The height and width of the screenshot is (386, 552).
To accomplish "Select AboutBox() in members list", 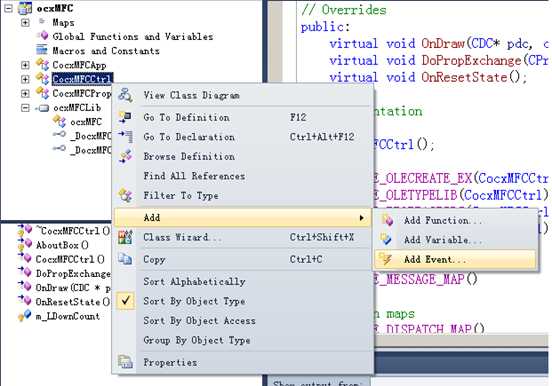I will pyautogui.click(x=62, y=245).
